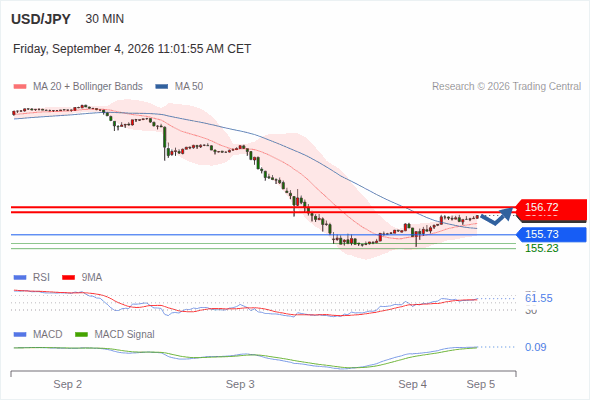Click the Sep 2 date axis label
Image resolution: width=590 pixels, height=400 pixels.
(x=68, y=384)
